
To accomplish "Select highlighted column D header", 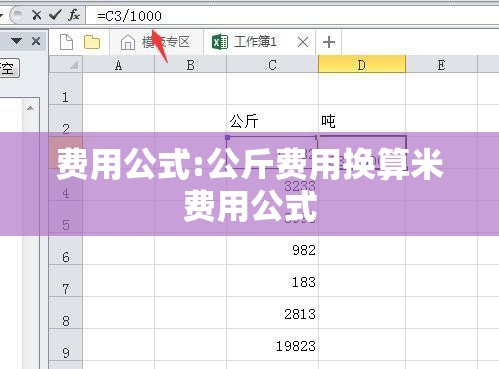I will pyautogui.click(x=362, y=64).
